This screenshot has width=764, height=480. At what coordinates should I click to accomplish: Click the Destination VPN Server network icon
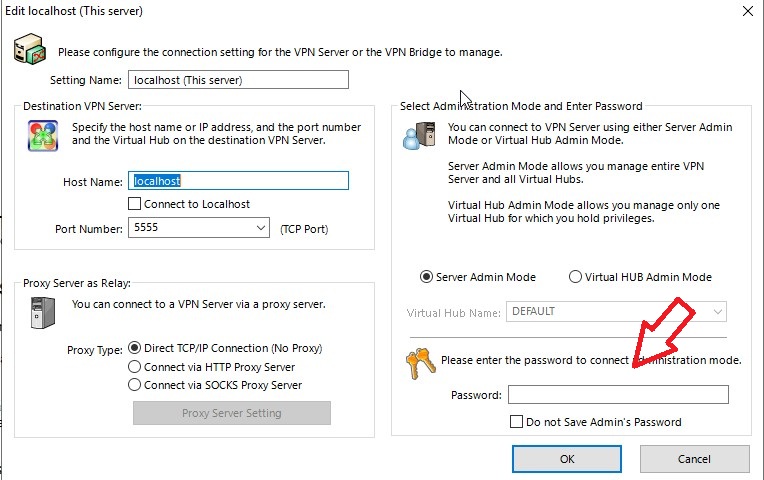[x=42, y=135]
